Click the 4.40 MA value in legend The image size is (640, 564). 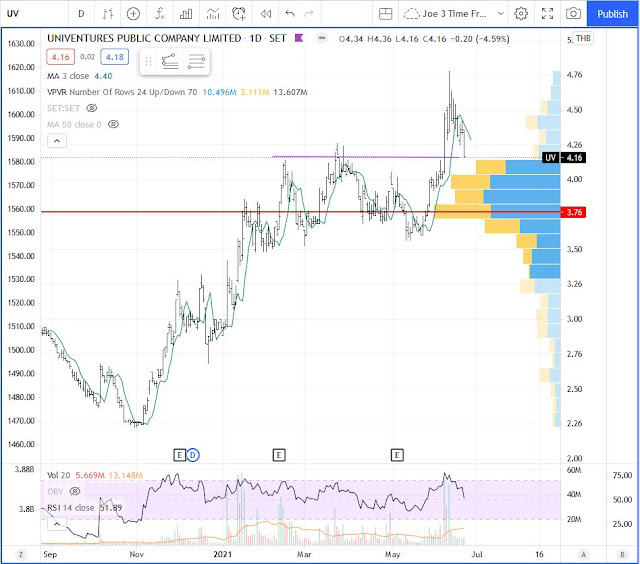point(103,76)
